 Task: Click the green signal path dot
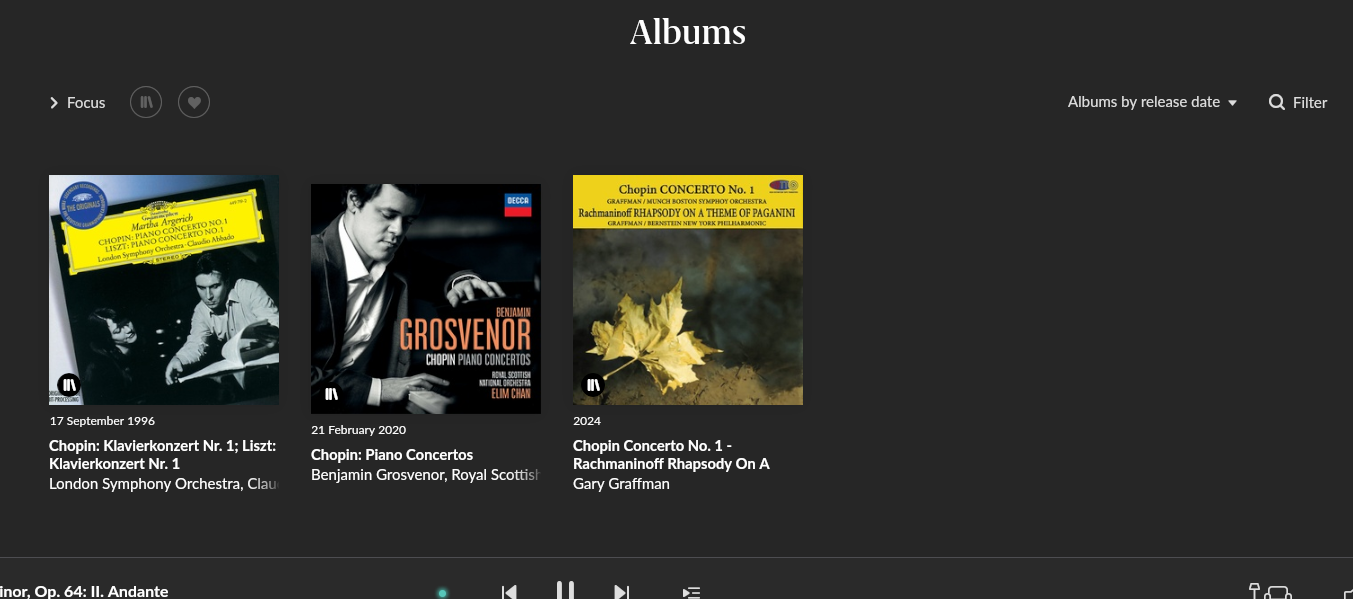pyautogui.click(x=442, y=593)
